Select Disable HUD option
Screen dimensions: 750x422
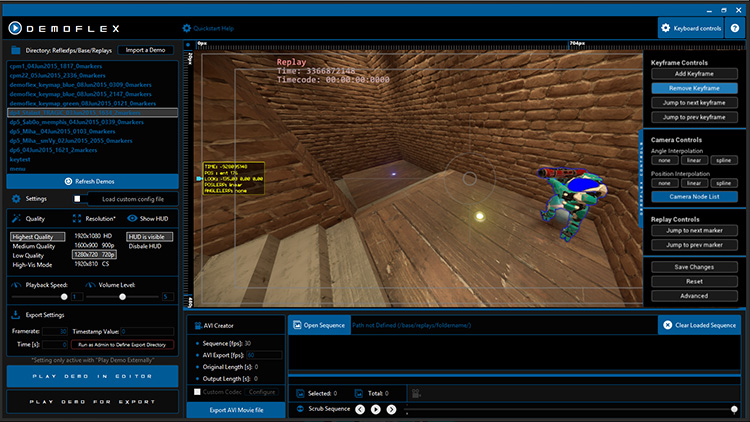click(x=145, y=247)
